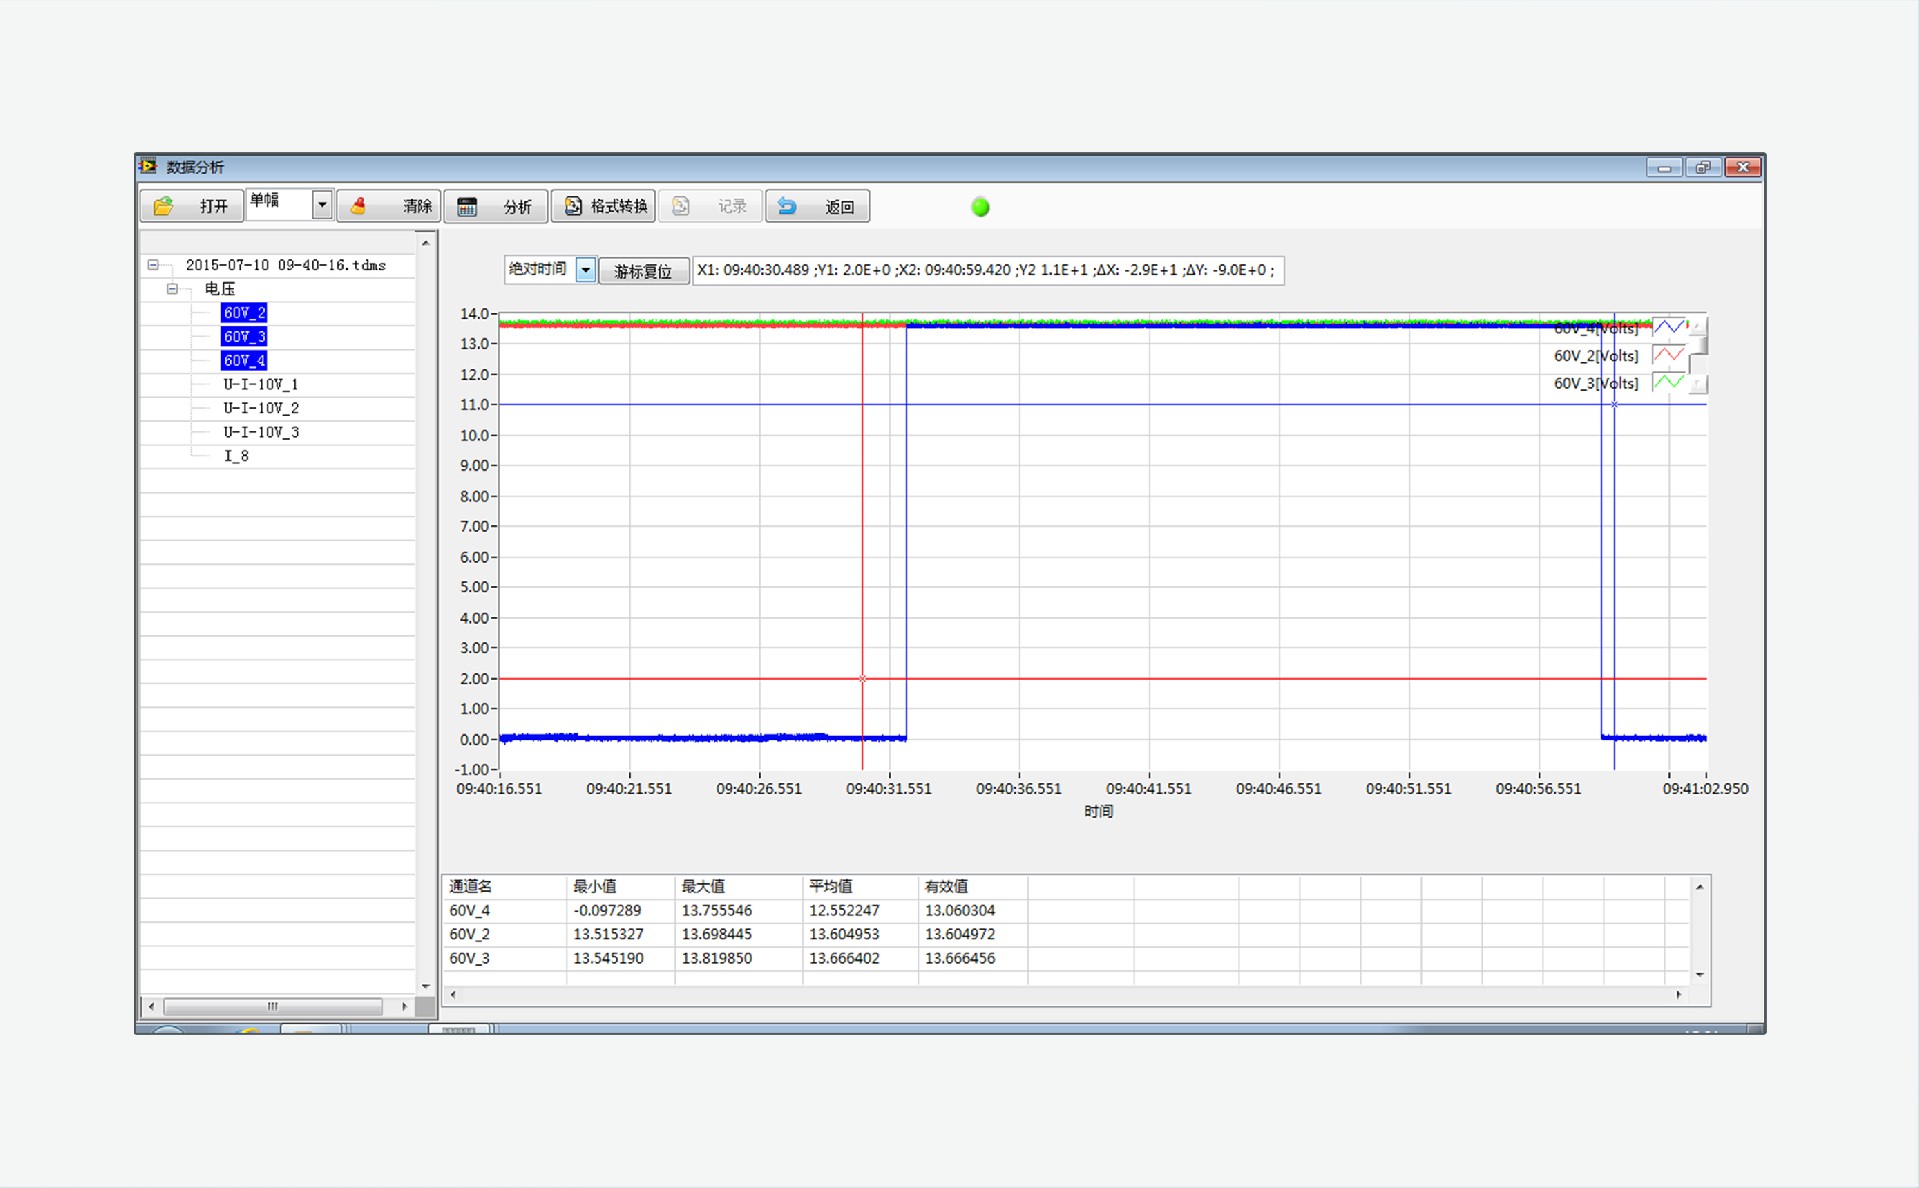The image size is (1919, 1188).
Task: Collapse the 电压 group in the tree
Action: tap(172, 289)
